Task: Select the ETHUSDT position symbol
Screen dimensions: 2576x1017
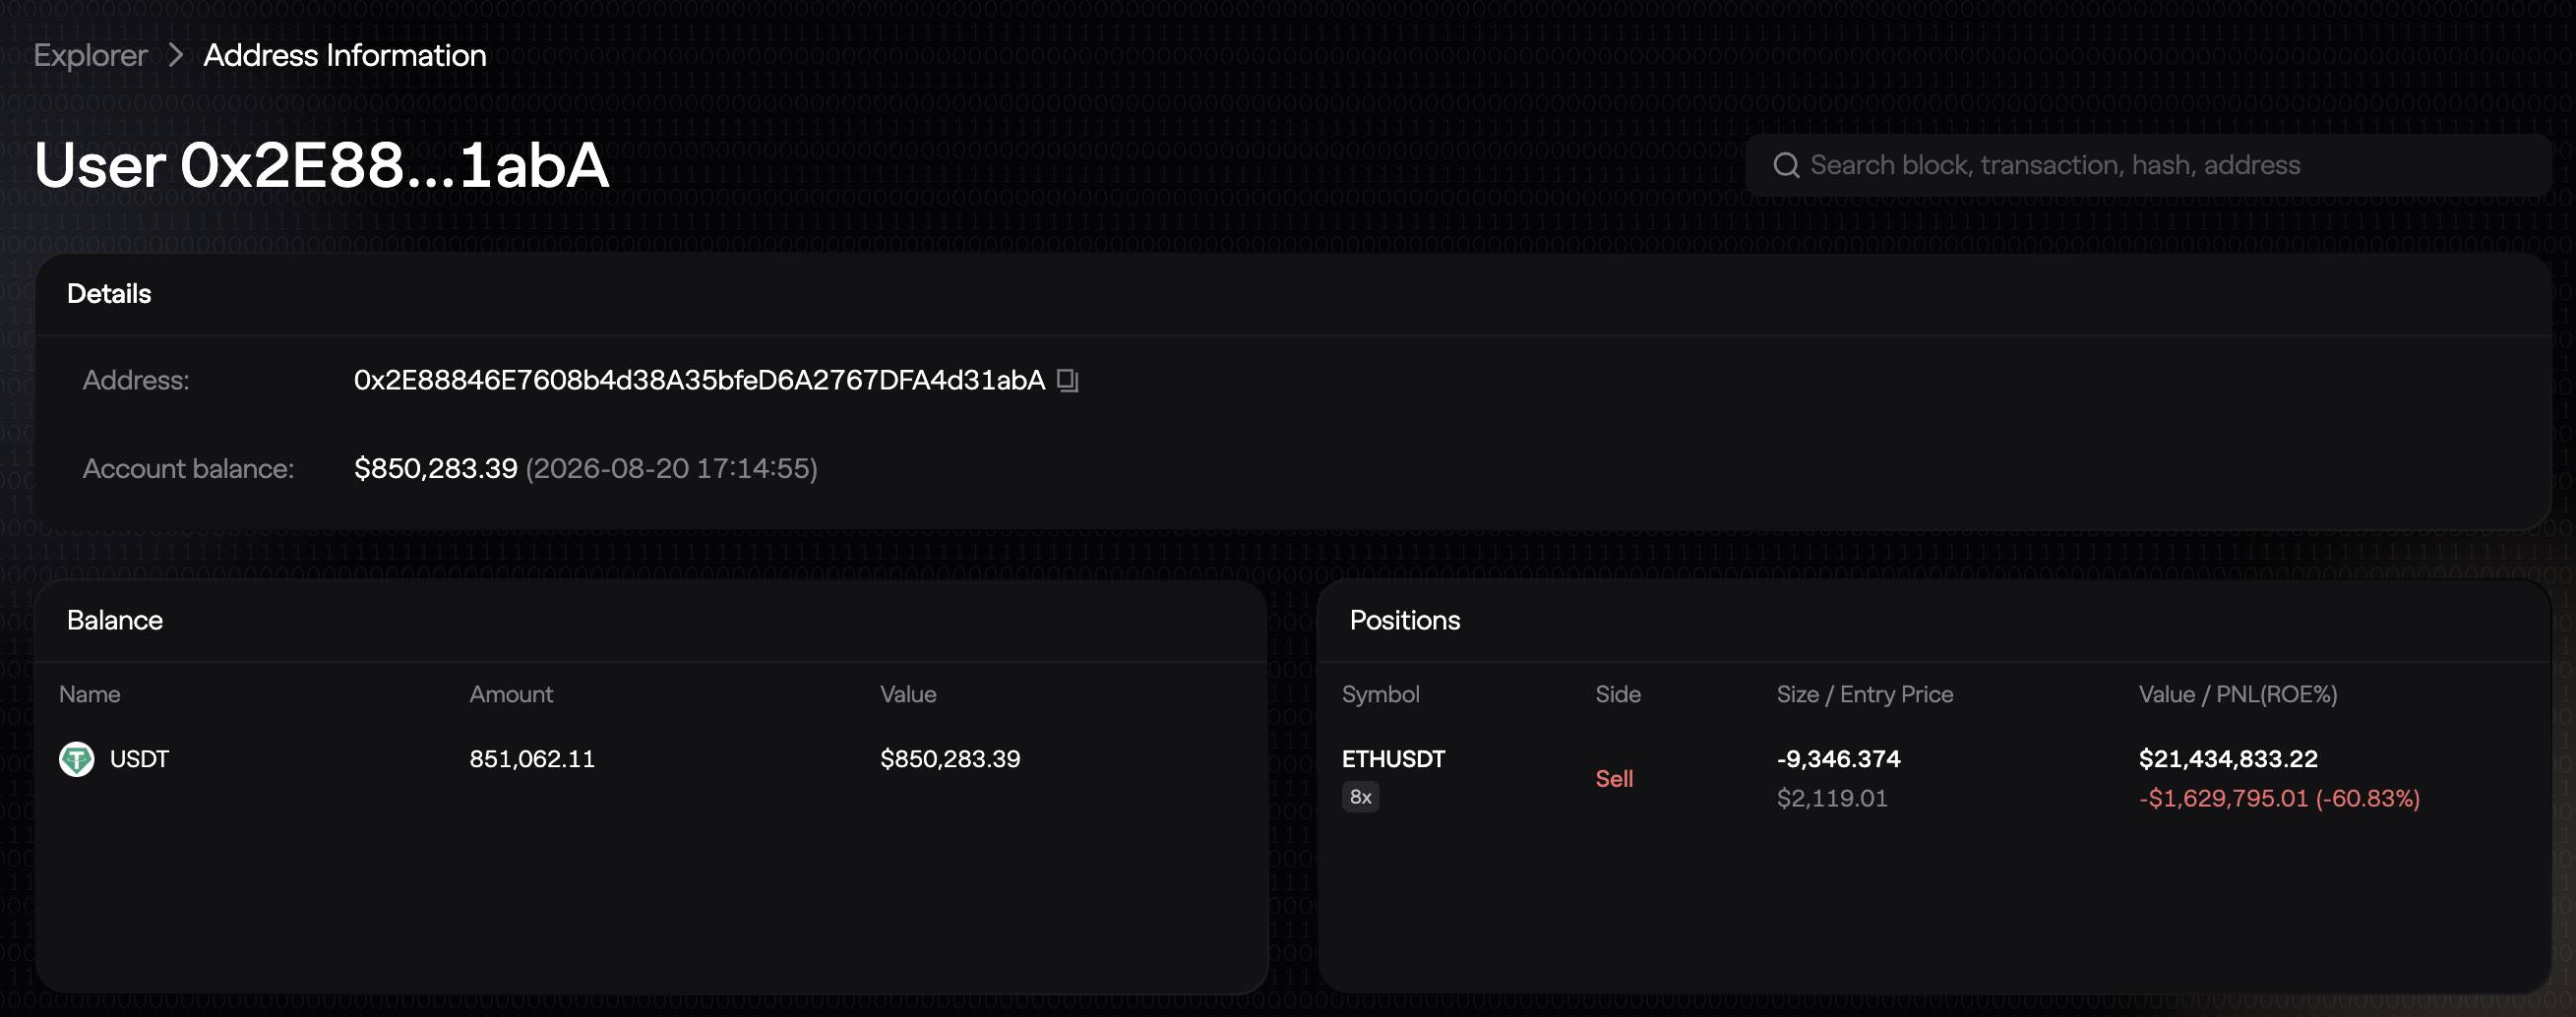Action: 1393,759
